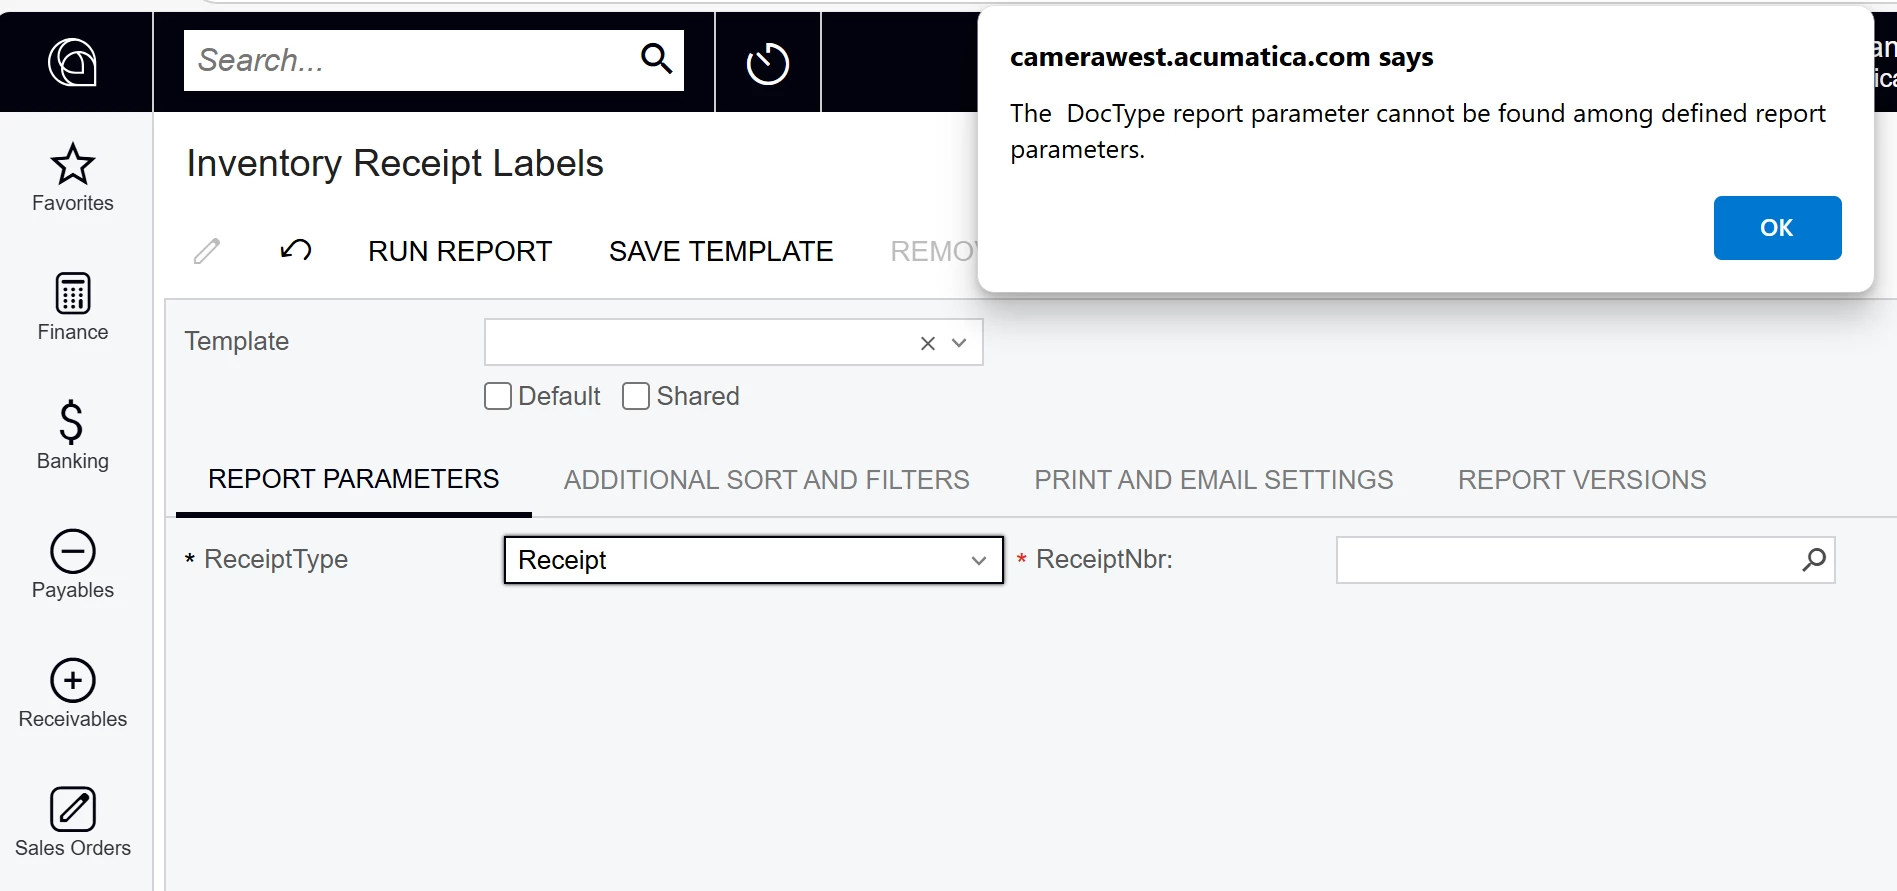Viewport: 1897px width, 891px height.
Task: Switch to Report Versions tab
Action: coord(1582,480)
